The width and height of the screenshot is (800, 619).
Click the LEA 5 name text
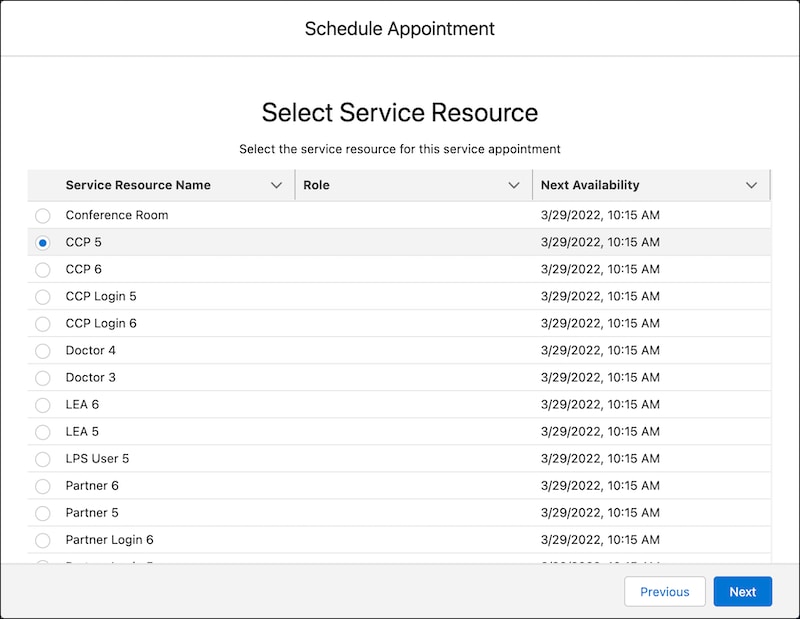[x=82, y=431]
